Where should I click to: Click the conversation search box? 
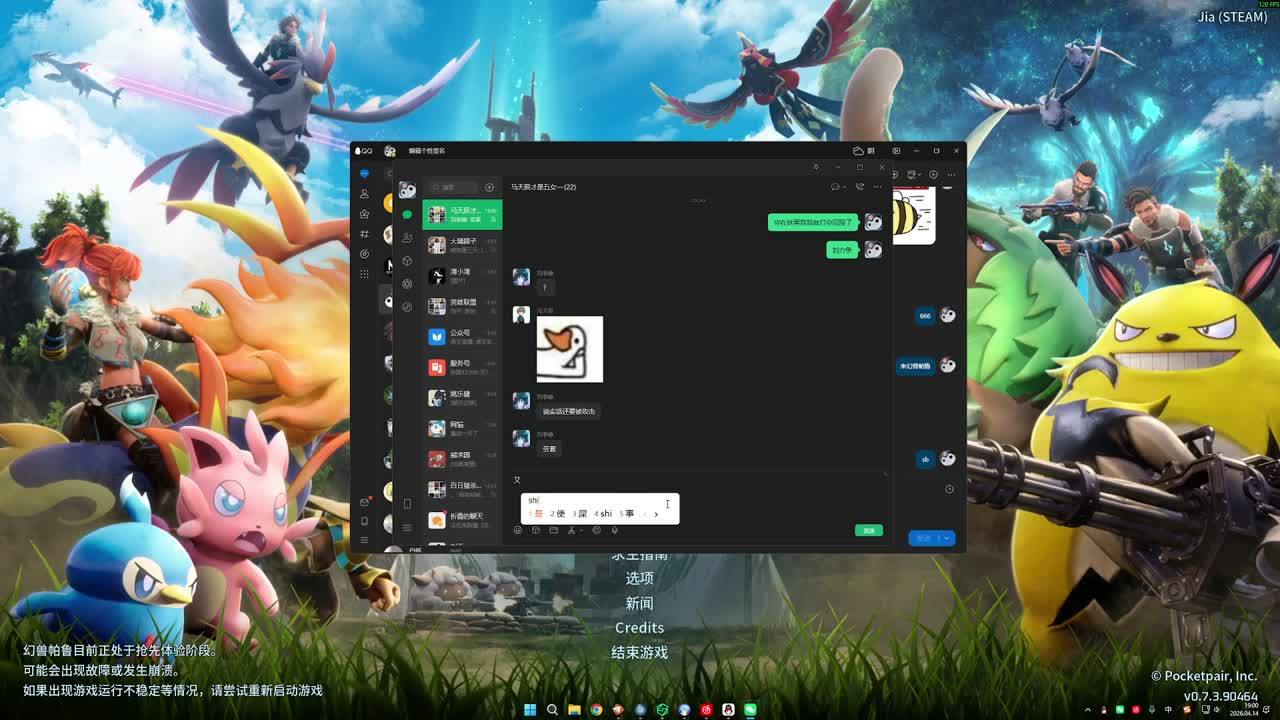[455, 187]
